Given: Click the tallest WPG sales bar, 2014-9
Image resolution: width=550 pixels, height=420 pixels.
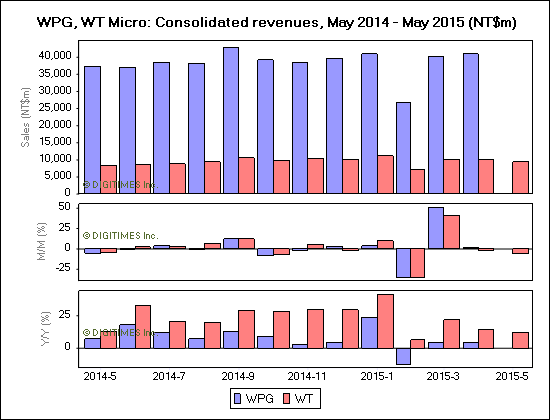Looking at the screenshot, I should pyautogui.click(x=231, y=120).
